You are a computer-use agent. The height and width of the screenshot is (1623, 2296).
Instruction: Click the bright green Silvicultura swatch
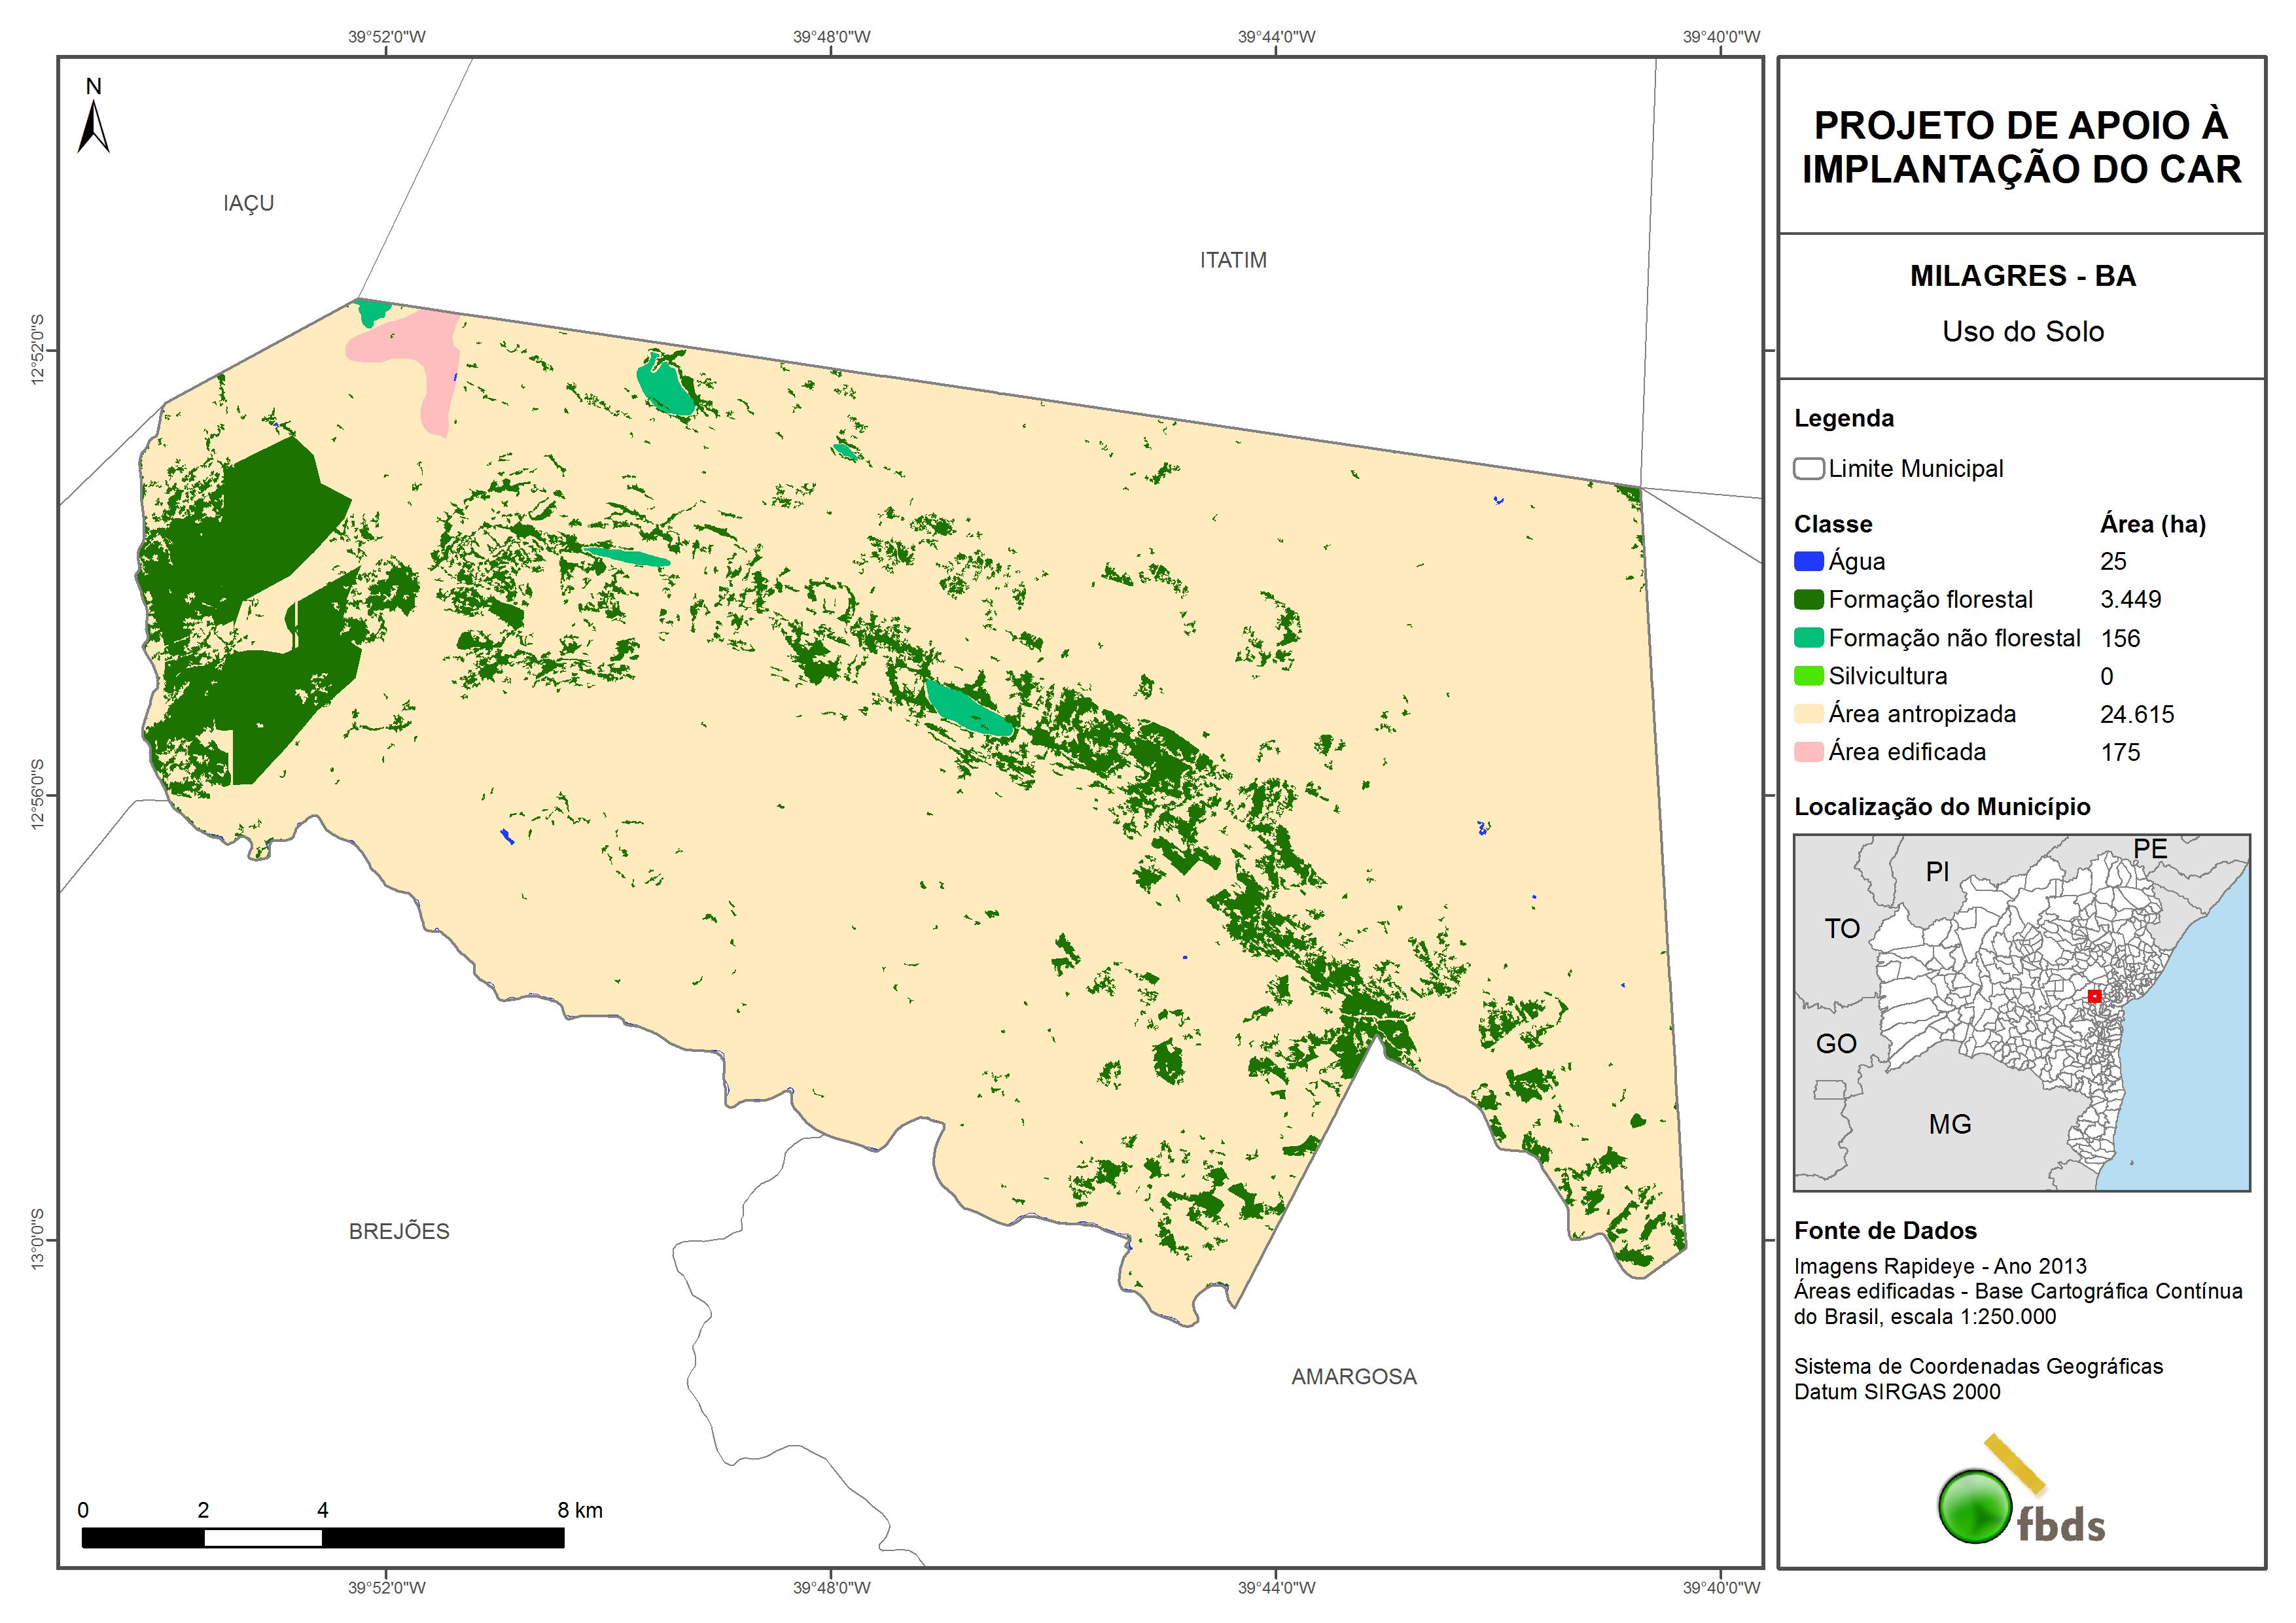[1808, 676]
